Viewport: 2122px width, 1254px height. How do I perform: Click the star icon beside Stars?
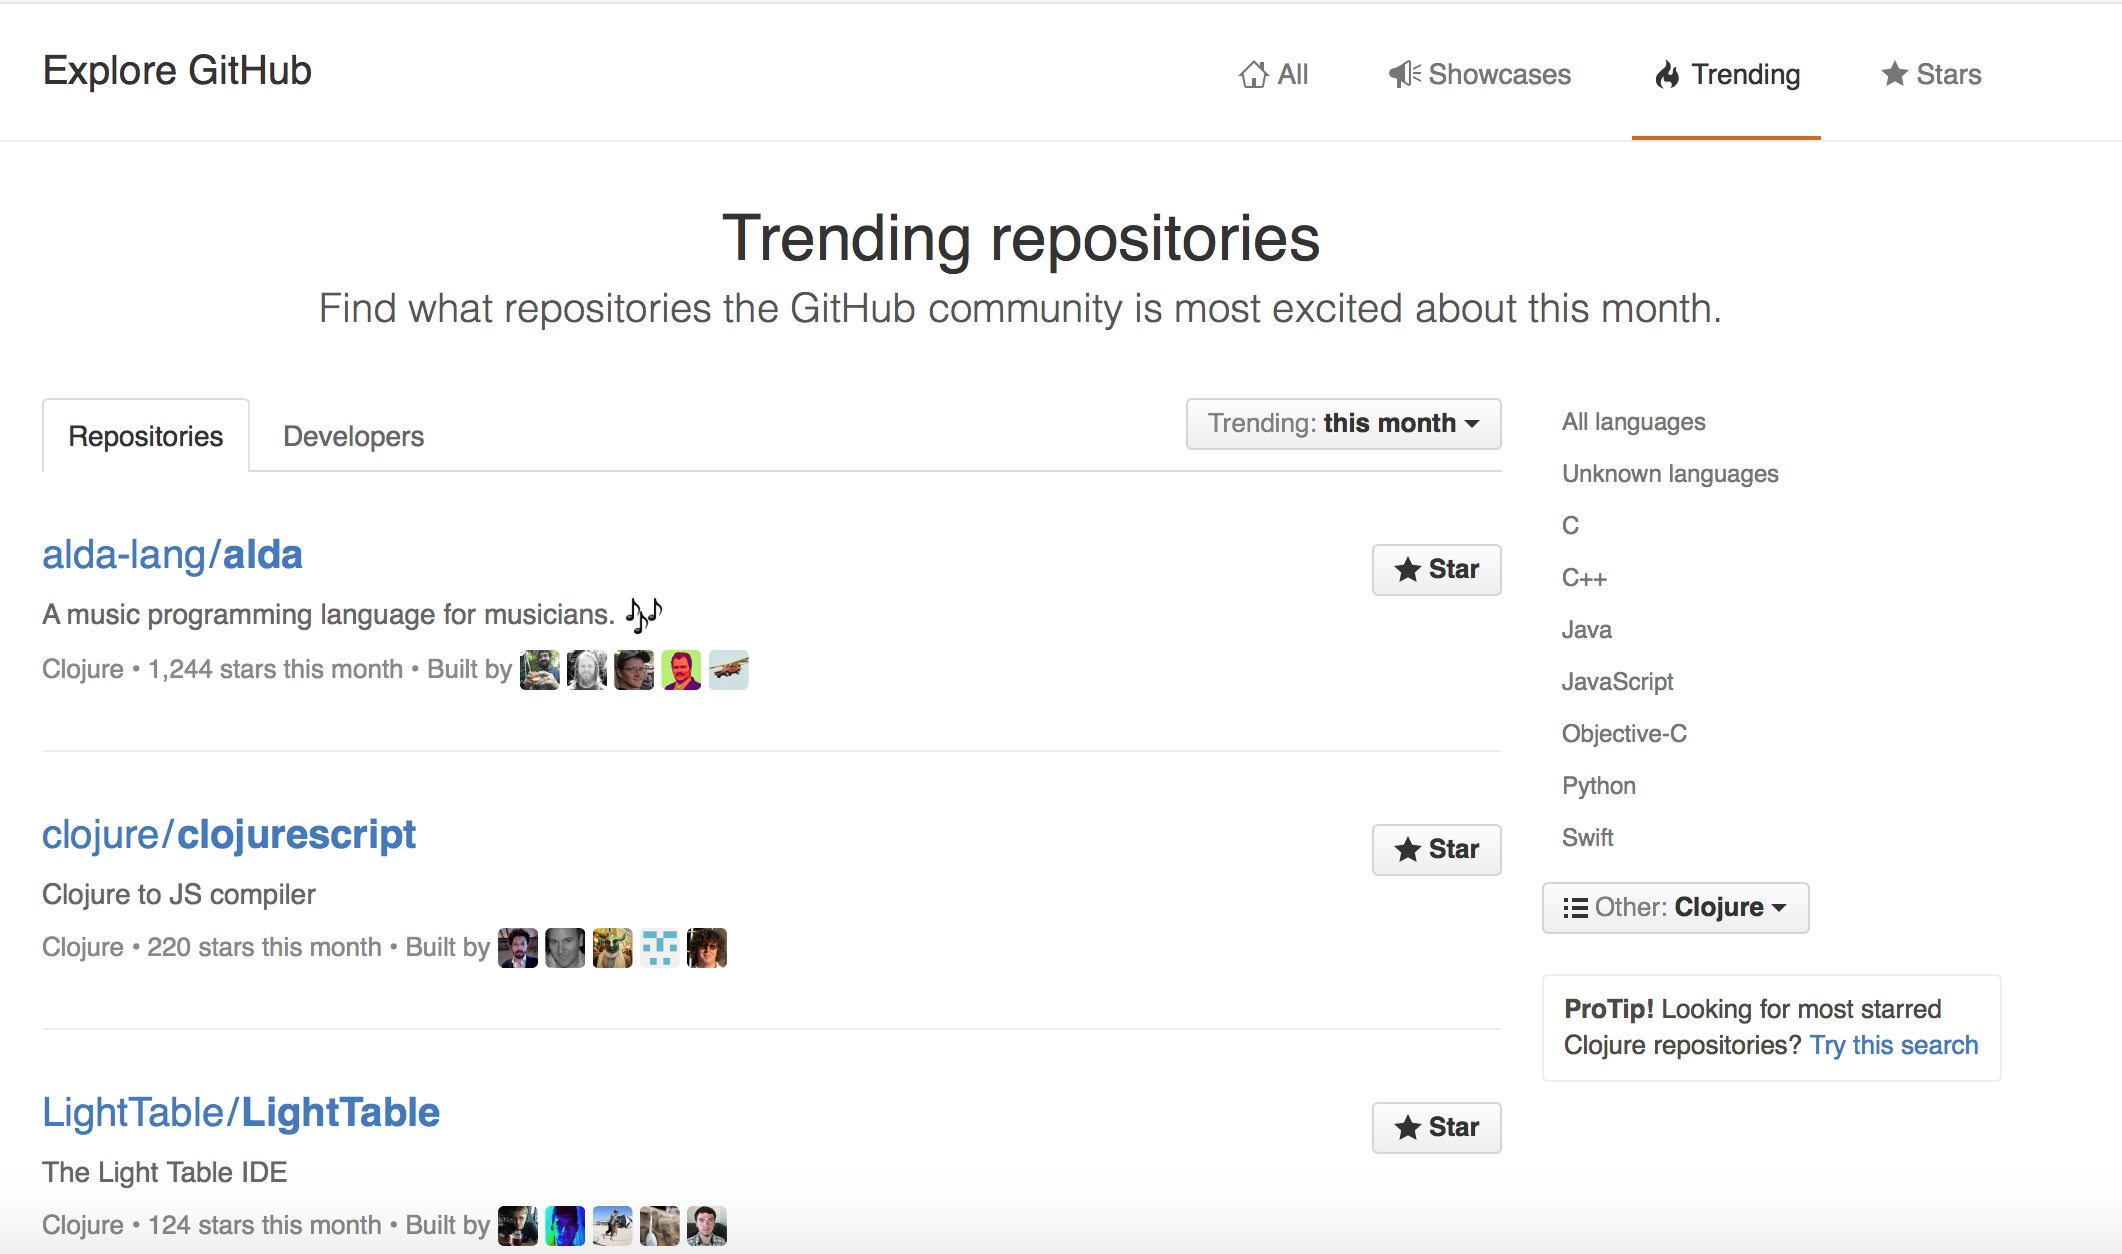tap(1894, 74)
